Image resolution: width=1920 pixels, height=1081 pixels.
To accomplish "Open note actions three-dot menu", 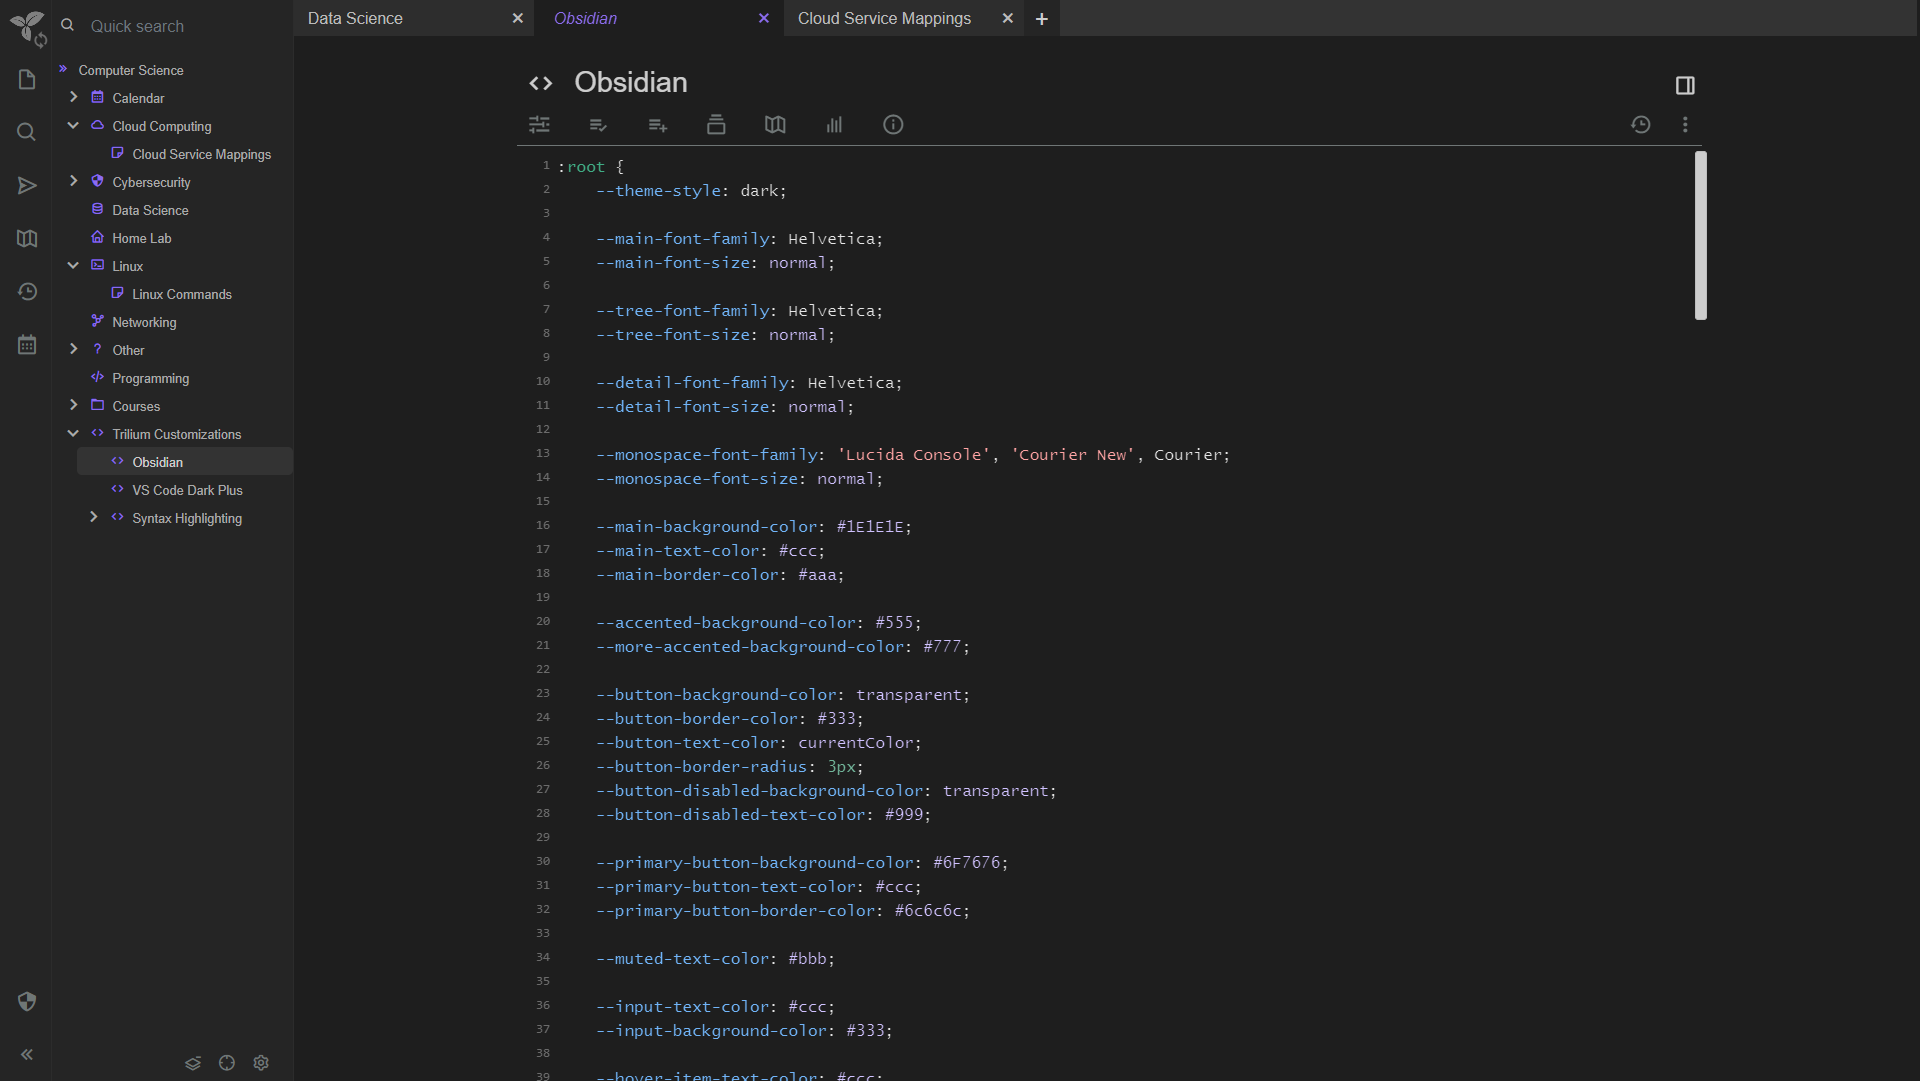I will pos(1685,125).
